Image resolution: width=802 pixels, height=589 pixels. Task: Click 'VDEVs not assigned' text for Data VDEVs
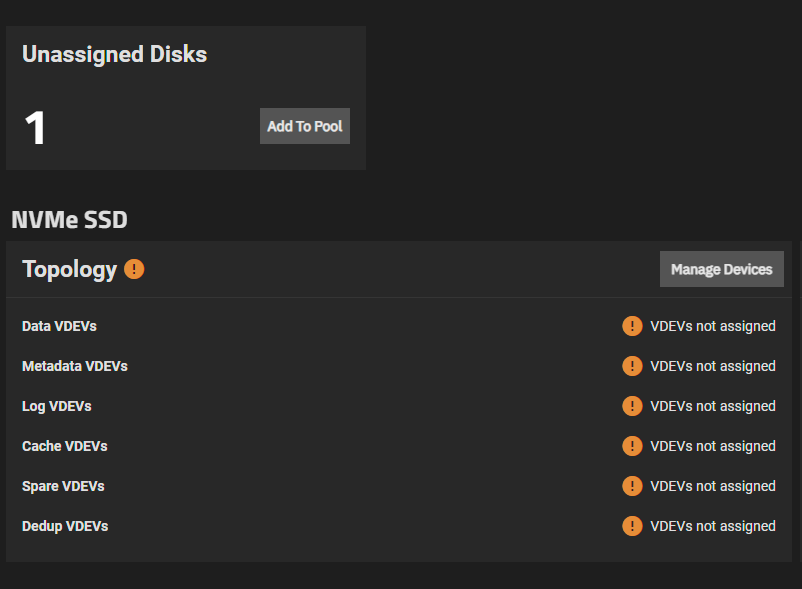pyautogui.click(x=713, y=326)
